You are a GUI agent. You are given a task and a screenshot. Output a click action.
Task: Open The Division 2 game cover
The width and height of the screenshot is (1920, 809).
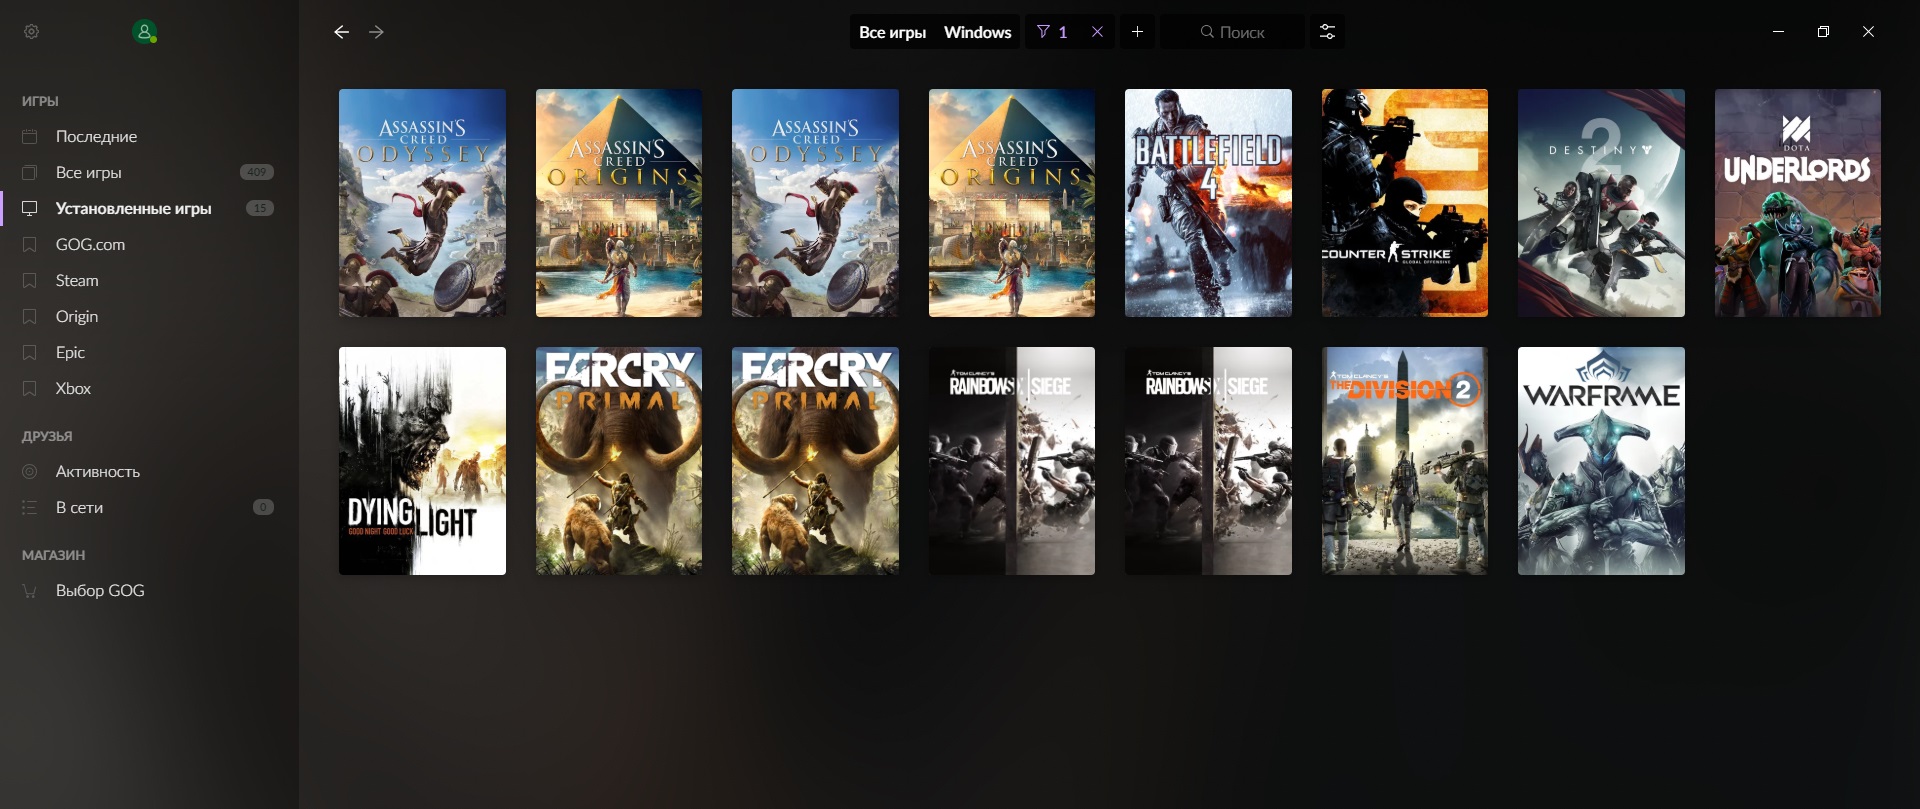click(x=1404, y=461)
